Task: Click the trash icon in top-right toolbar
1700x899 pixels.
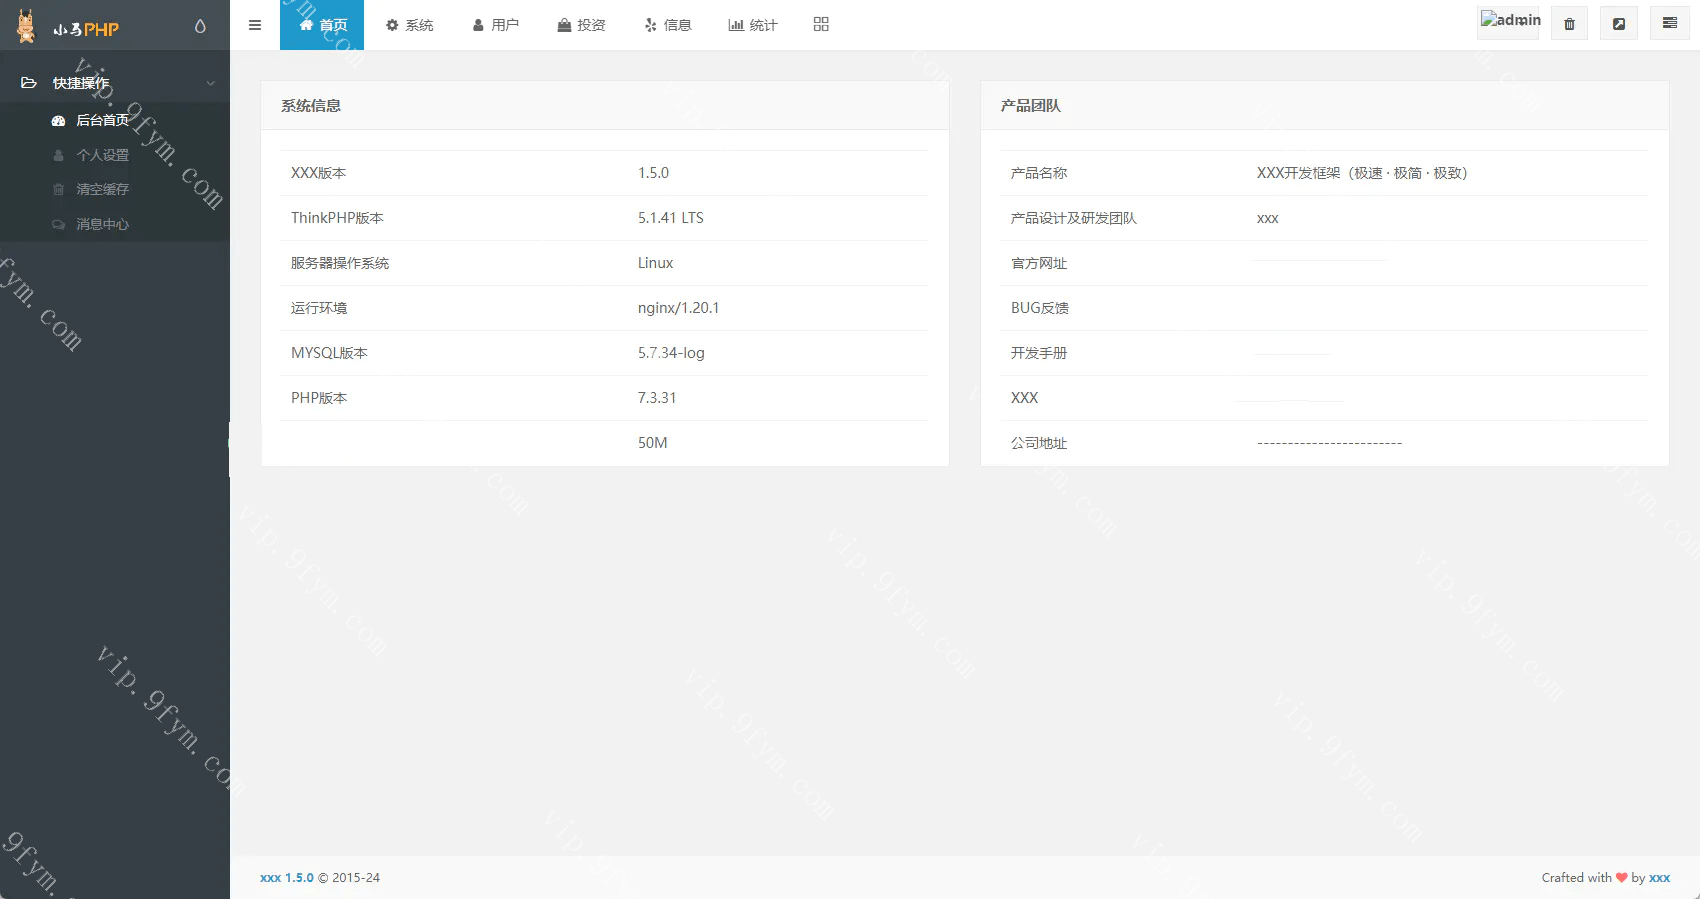Action: 1569,24
